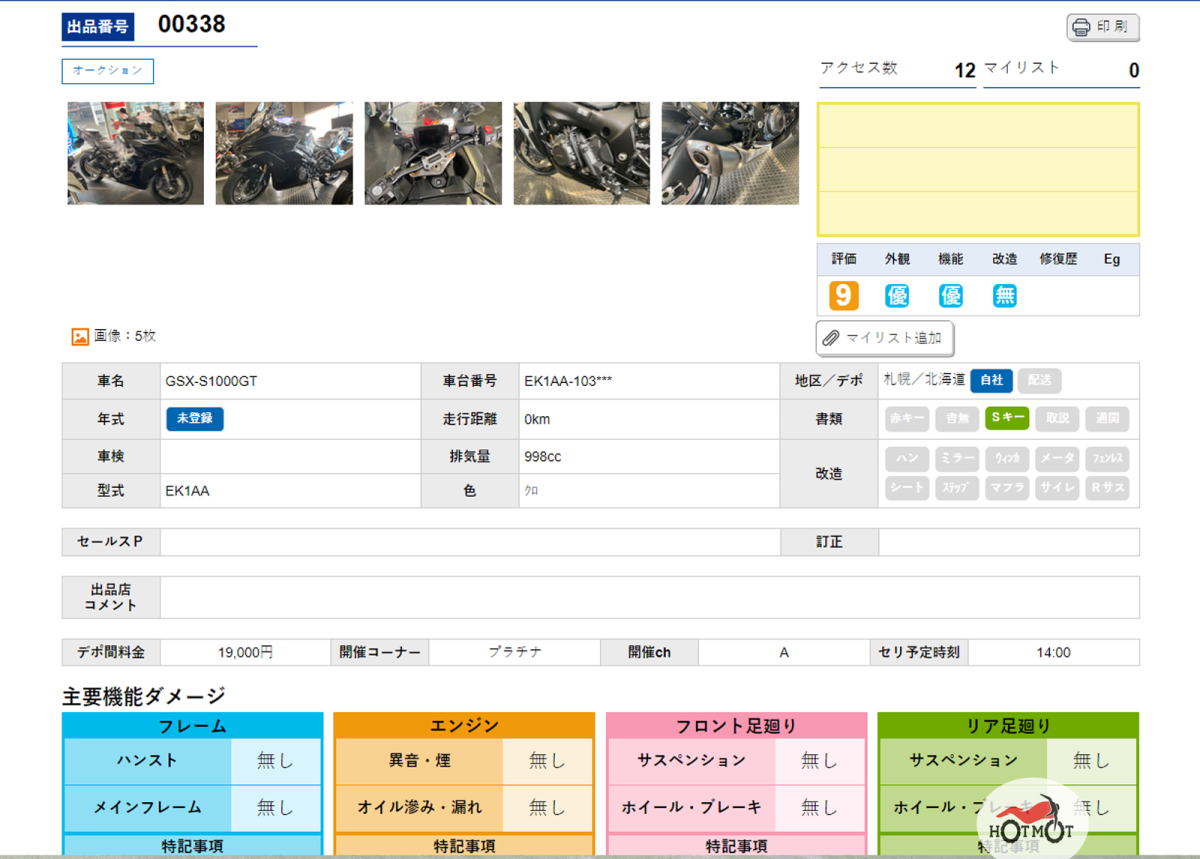Click the blue フレーム damage header
This screenshot has height=859, width=1200.
192,726
